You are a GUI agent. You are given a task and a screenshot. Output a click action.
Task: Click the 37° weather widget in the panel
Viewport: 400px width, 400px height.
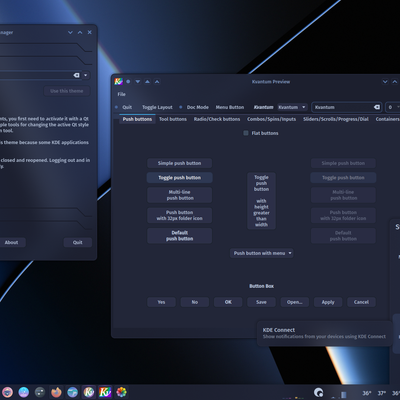[x=382, y=393]
